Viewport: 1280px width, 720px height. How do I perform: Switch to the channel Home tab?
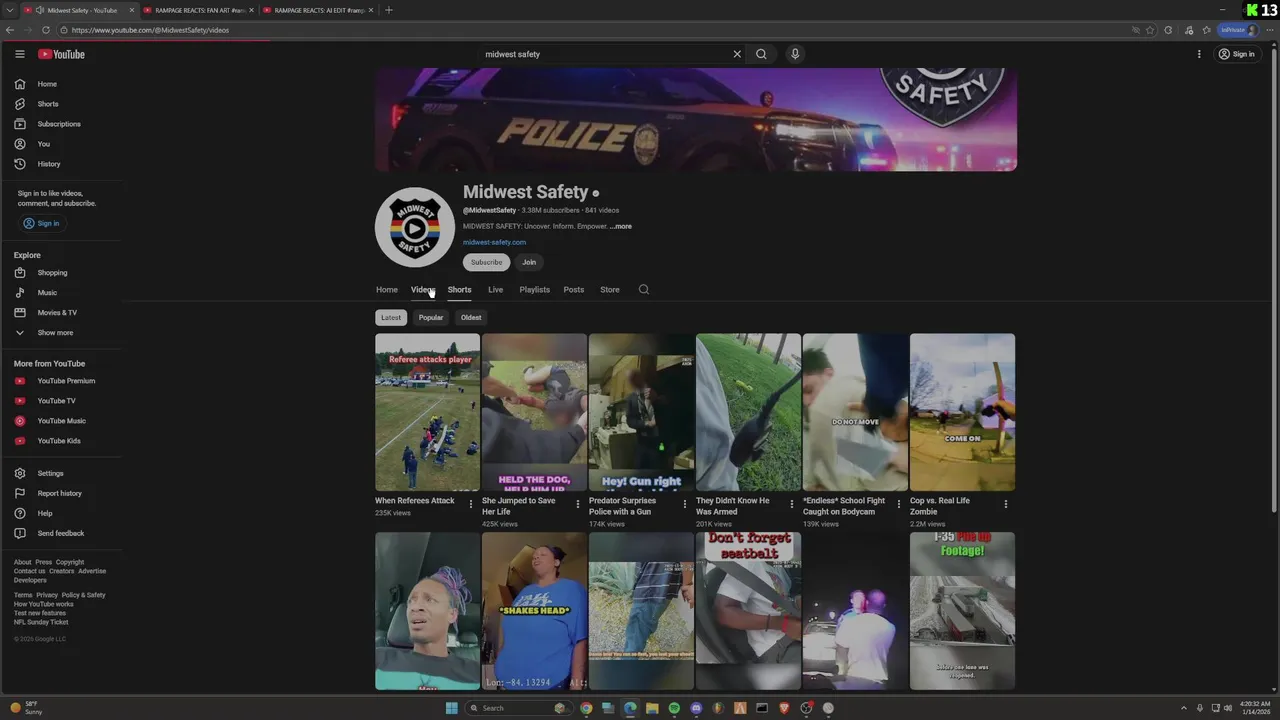pos(387,289)
